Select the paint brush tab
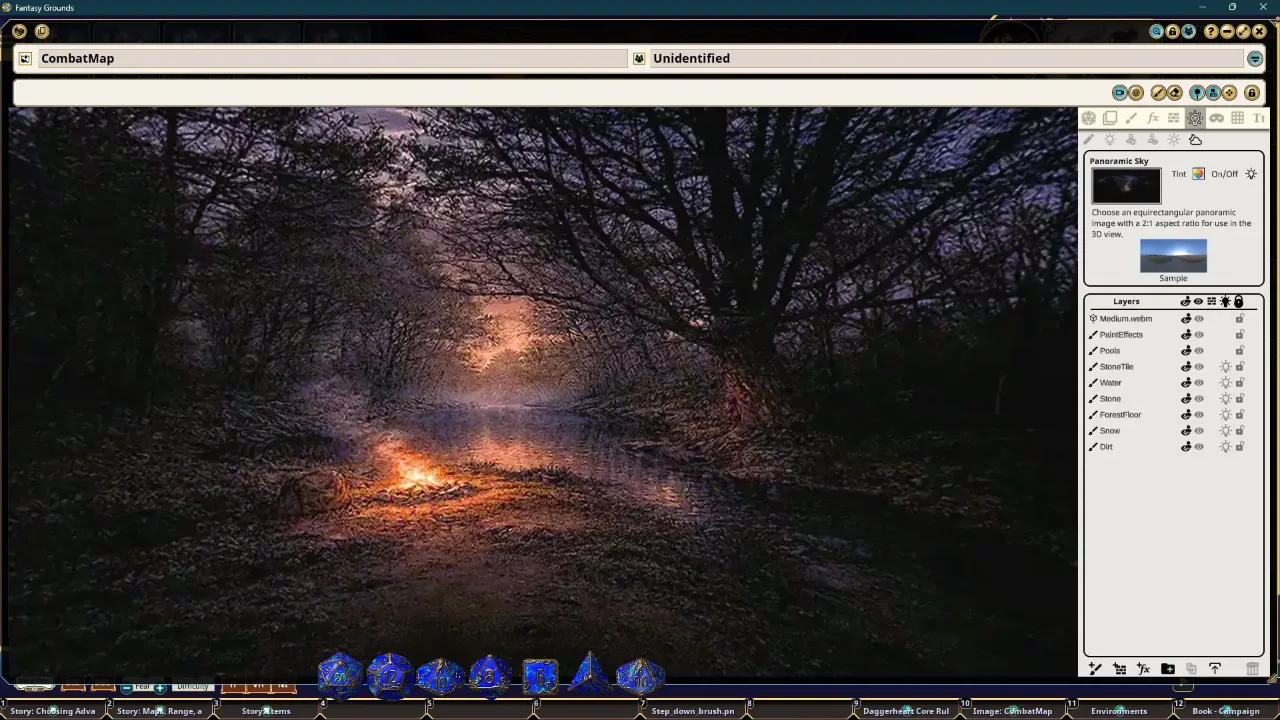The image size is (1280, 720). pos(1131,118)
